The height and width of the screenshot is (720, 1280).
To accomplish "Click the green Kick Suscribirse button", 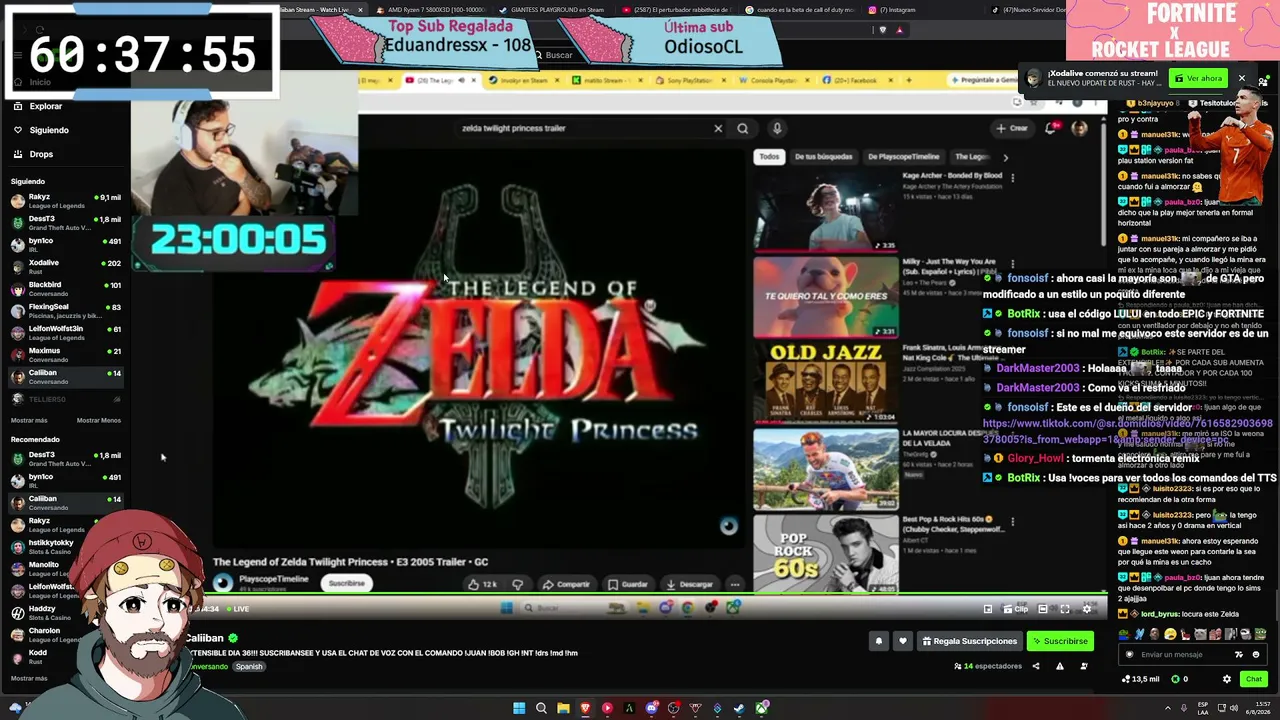I will 1060,641.
